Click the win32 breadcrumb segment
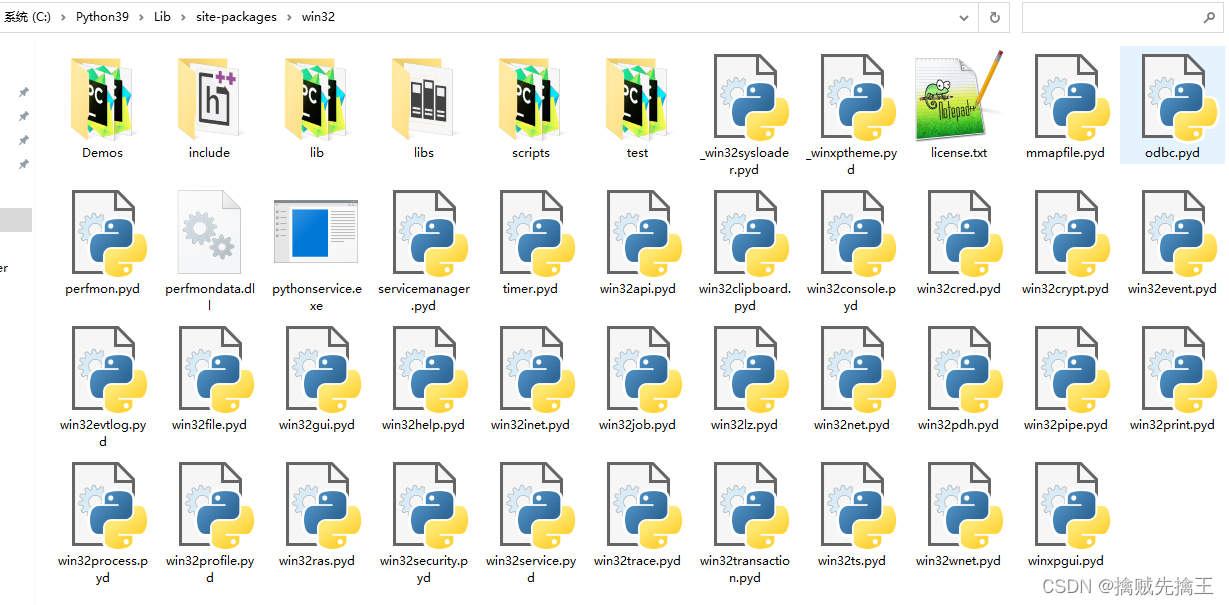Viewport: 1229px width, 605px height. (318, 17)
